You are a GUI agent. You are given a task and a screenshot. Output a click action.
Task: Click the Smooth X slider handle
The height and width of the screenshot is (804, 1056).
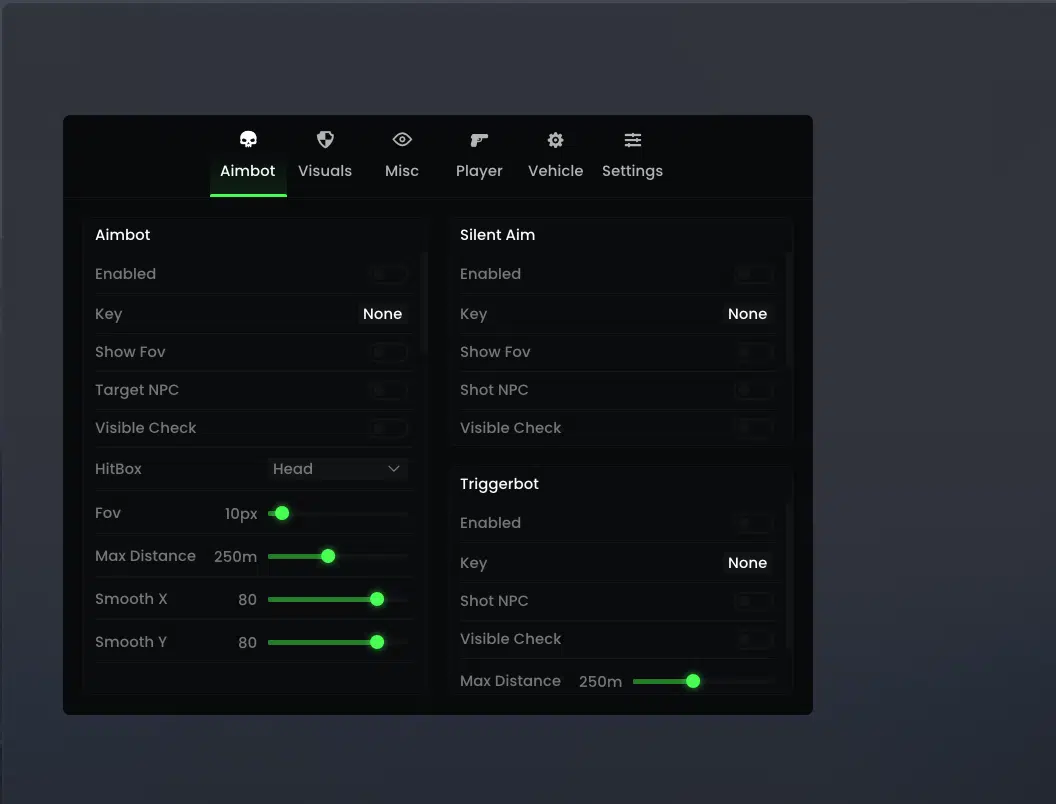[x=377, y=599]
